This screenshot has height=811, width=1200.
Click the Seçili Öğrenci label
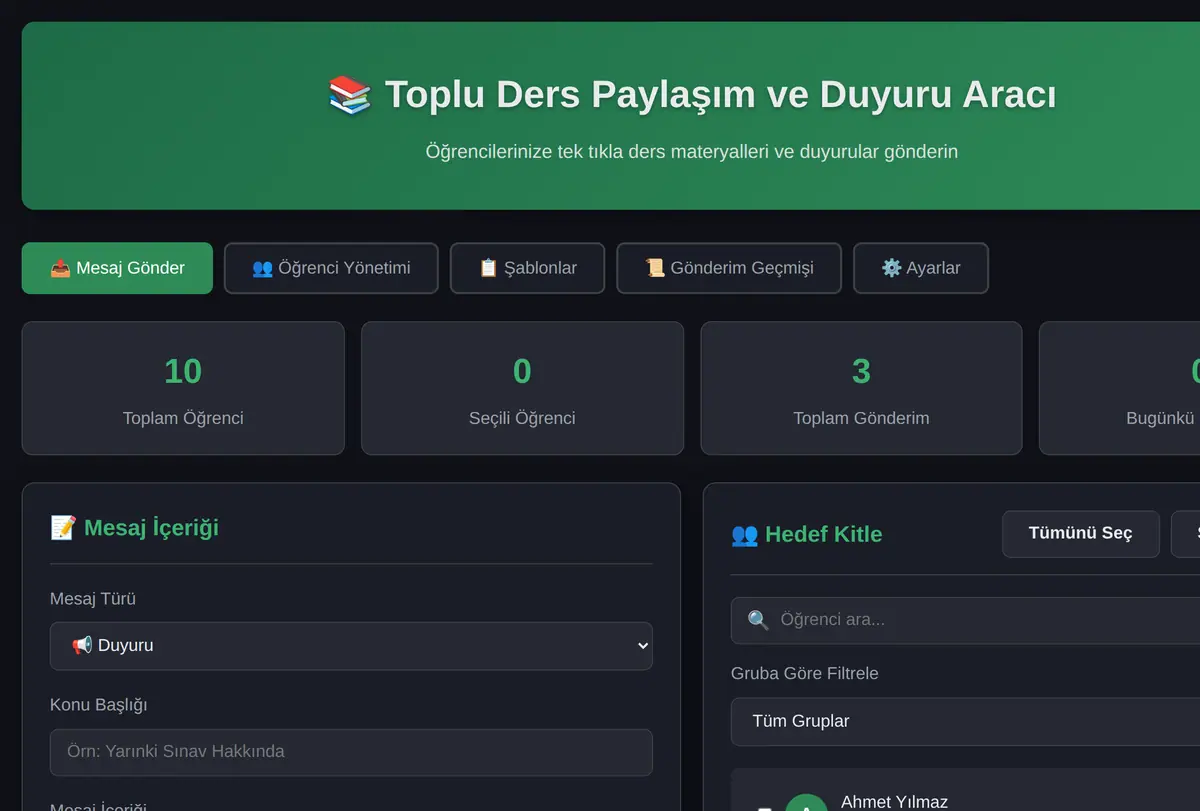point(522,418)
